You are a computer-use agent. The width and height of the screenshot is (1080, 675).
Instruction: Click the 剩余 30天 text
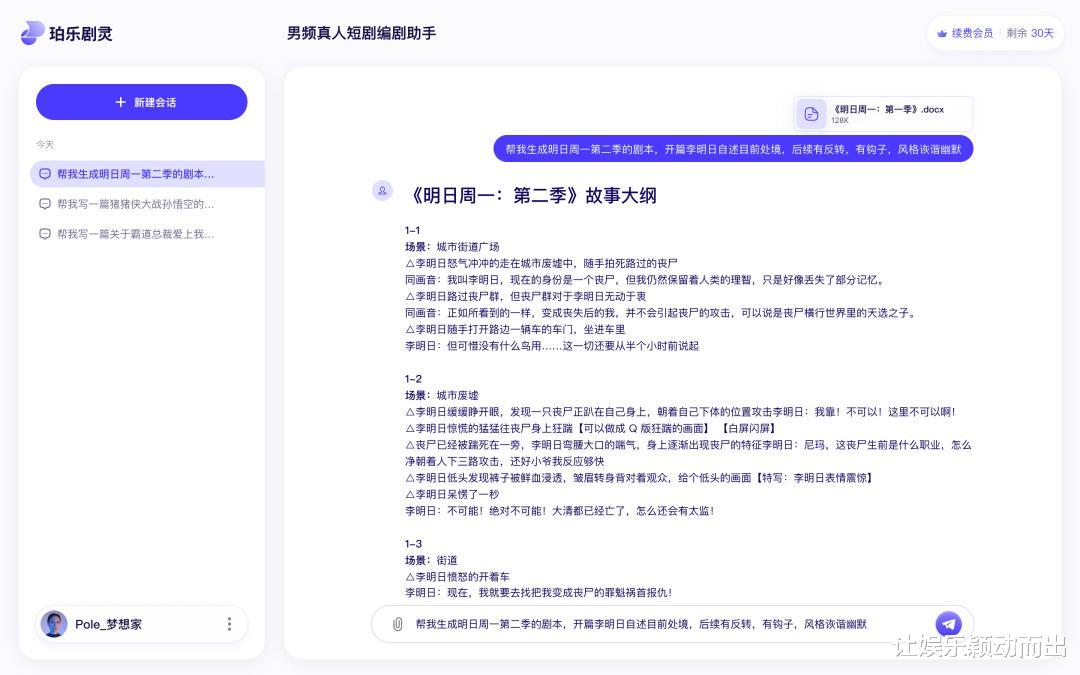coord(1030,33)
